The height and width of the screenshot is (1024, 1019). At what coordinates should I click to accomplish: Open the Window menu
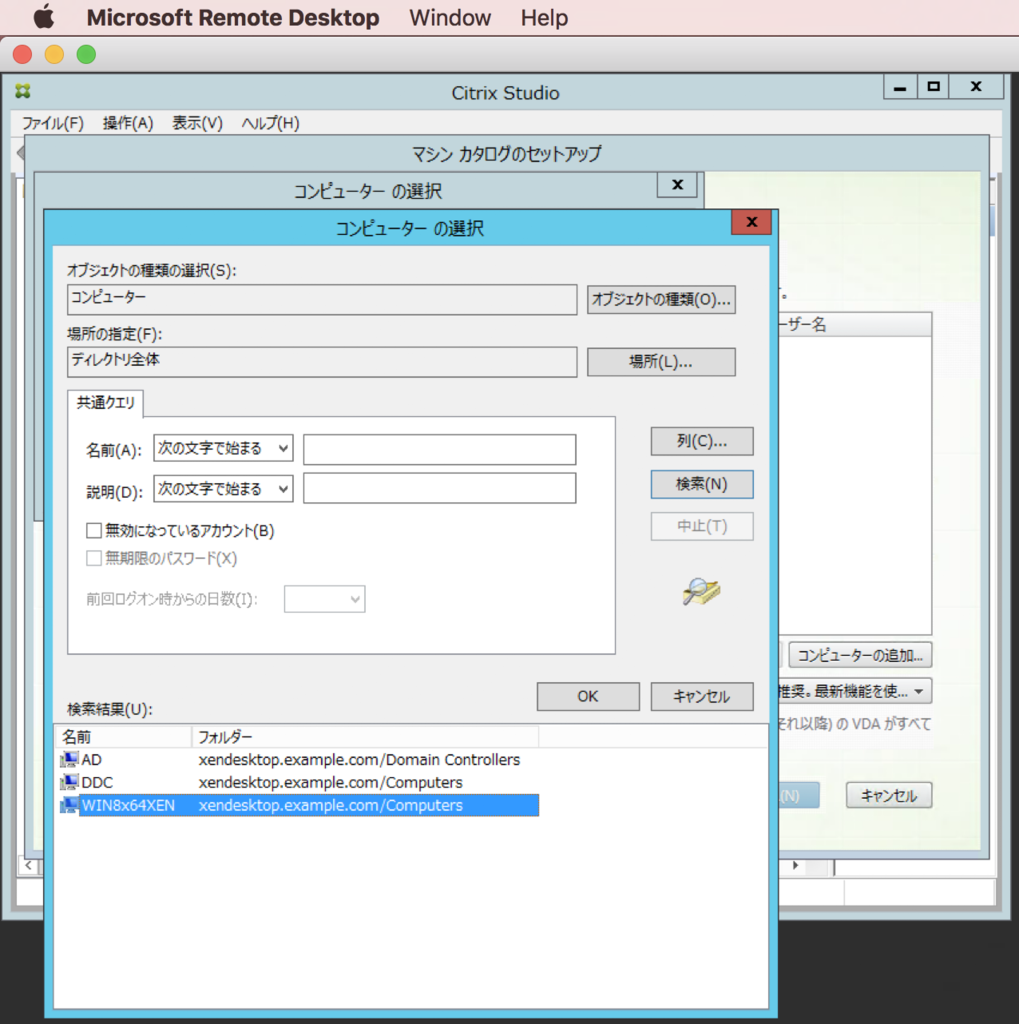pos(450,18)
